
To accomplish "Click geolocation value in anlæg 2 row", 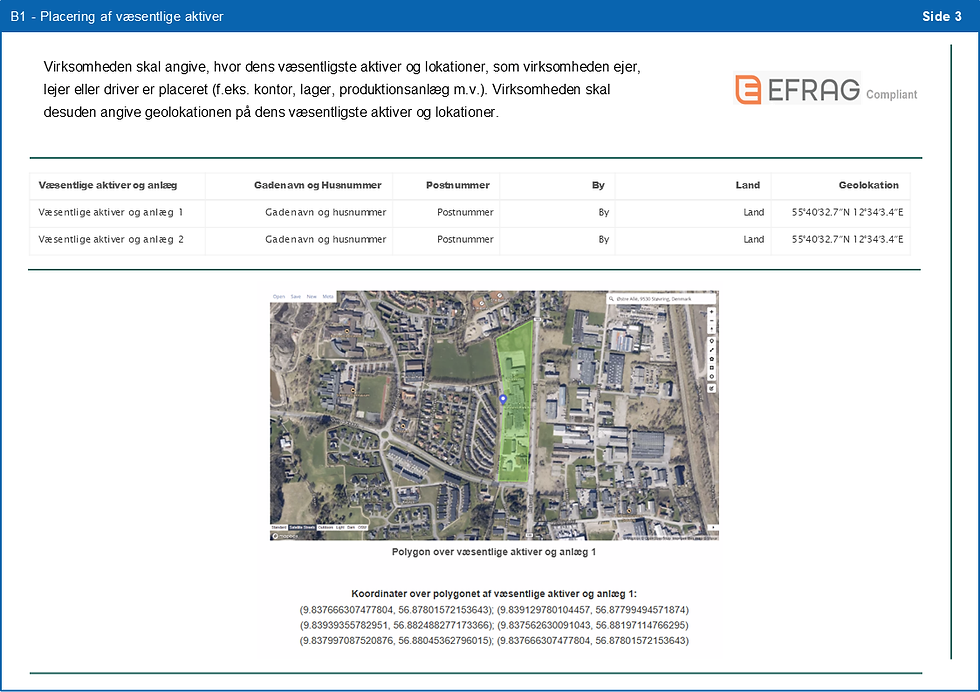I will (x=848, y=239).
